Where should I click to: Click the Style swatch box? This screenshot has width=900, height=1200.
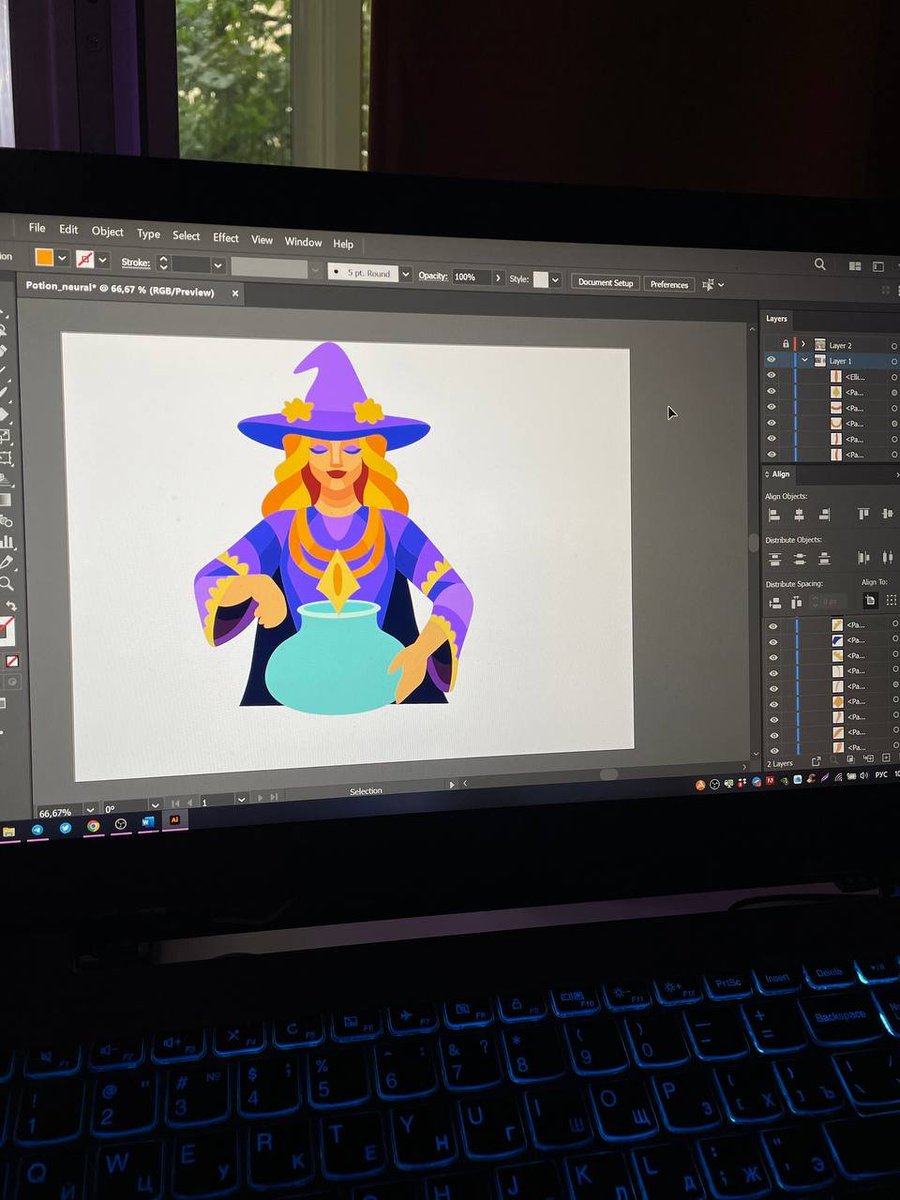[541, 279]
